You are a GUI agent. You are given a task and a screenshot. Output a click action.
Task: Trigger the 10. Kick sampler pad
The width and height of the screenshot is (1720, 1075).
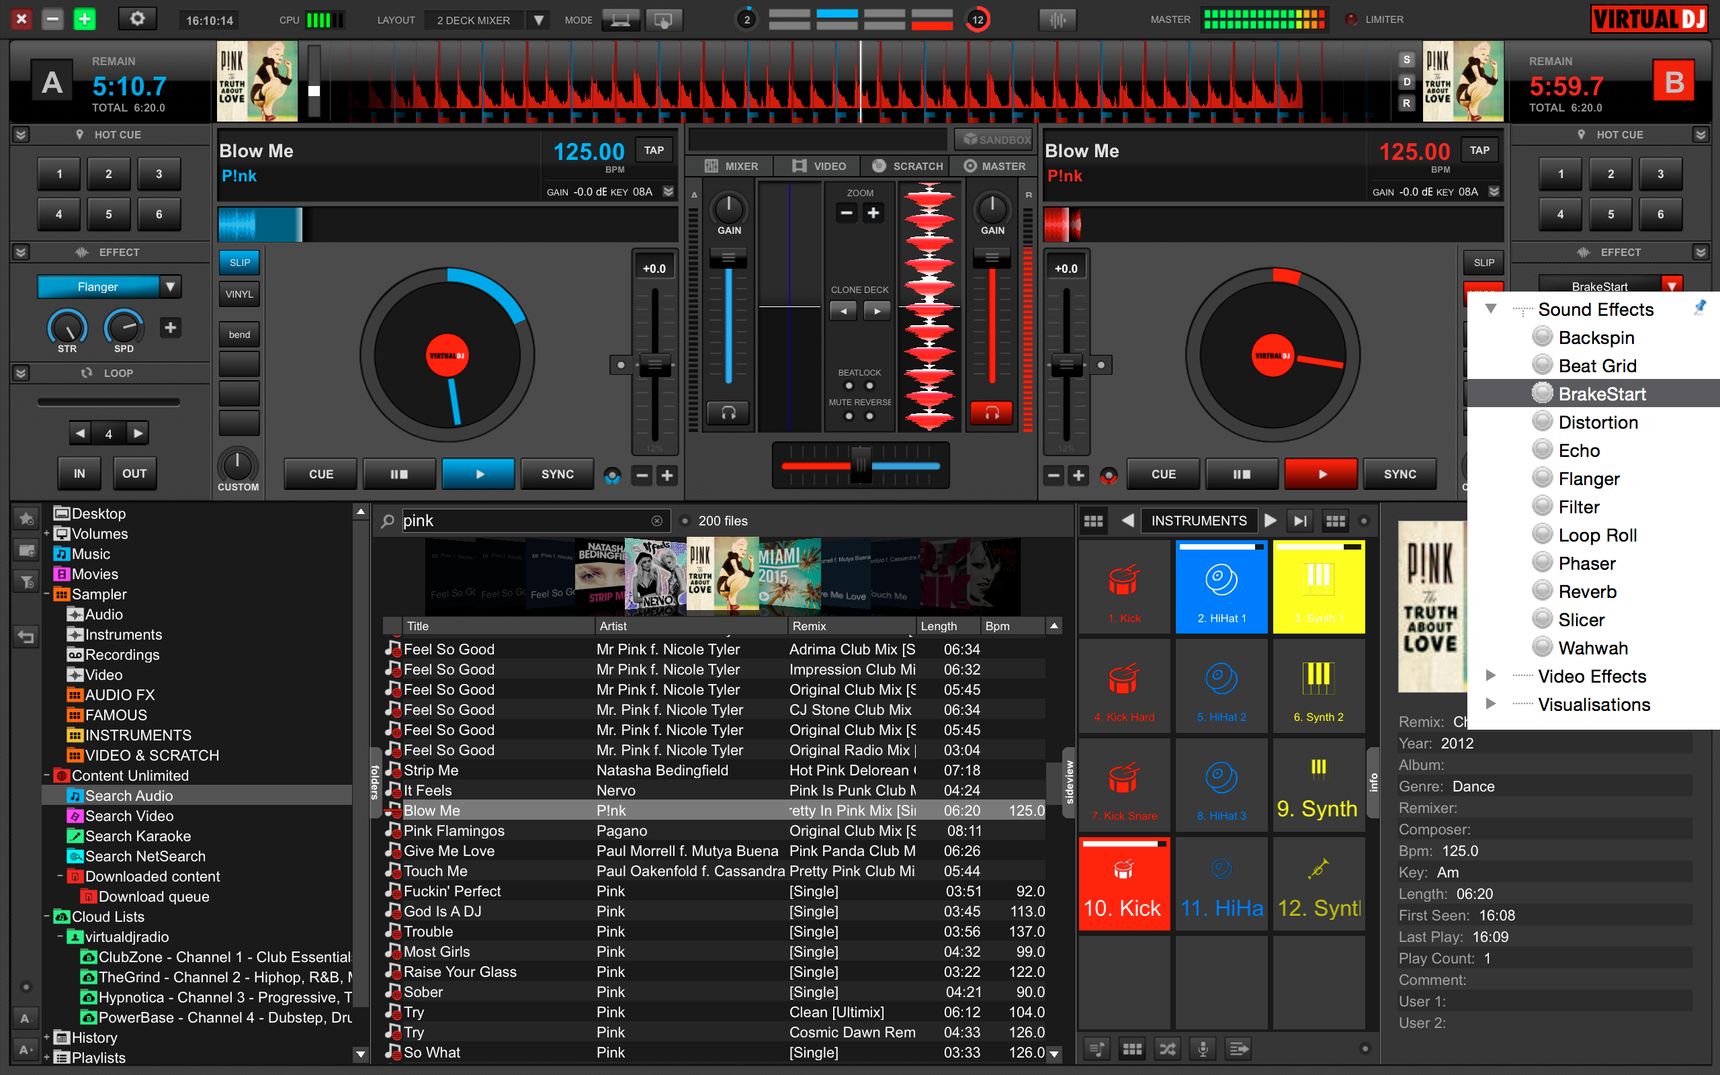[1124, 884]
